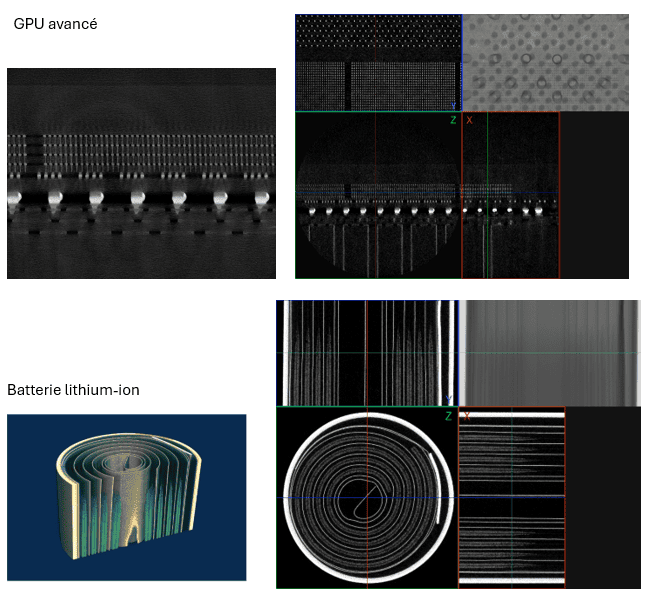Click the empty dark panel right of GPU slices
This screenshot has width=646, height=604.
pos(594,195)
